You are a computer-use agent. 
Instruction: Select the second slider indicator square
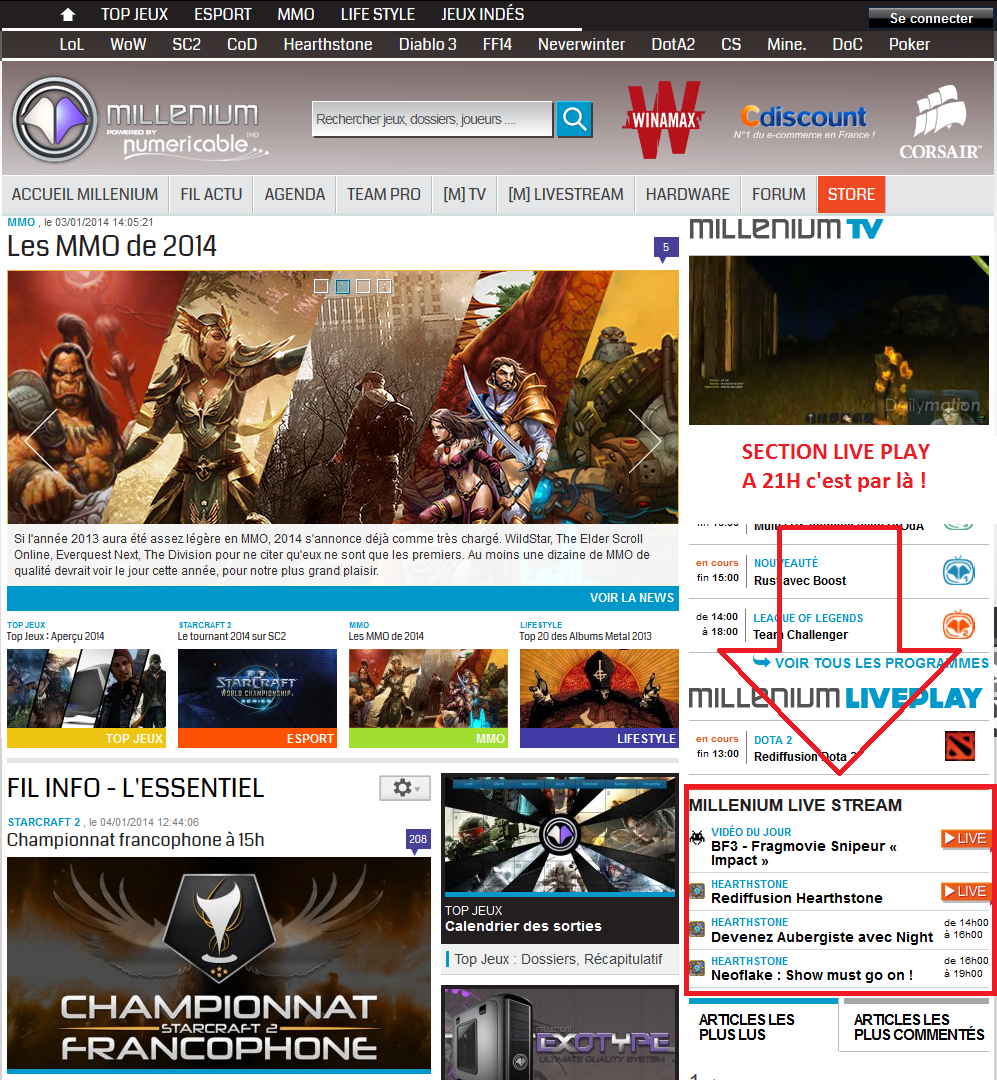pyautogui.click(x=342, y=286)
